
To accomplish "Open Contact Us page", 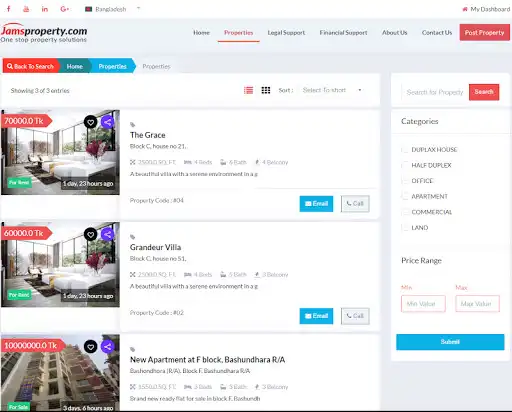I will (x=437, y=33).
